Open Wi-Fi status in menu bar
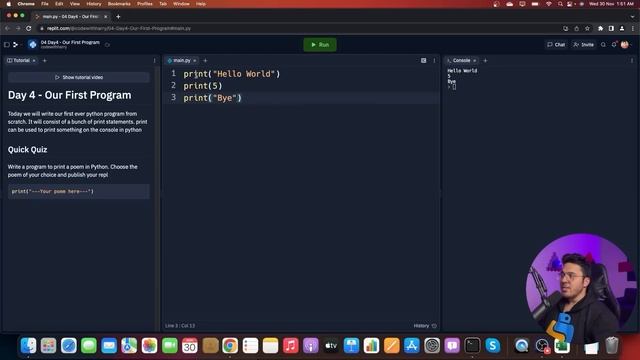 pos(549,4)
